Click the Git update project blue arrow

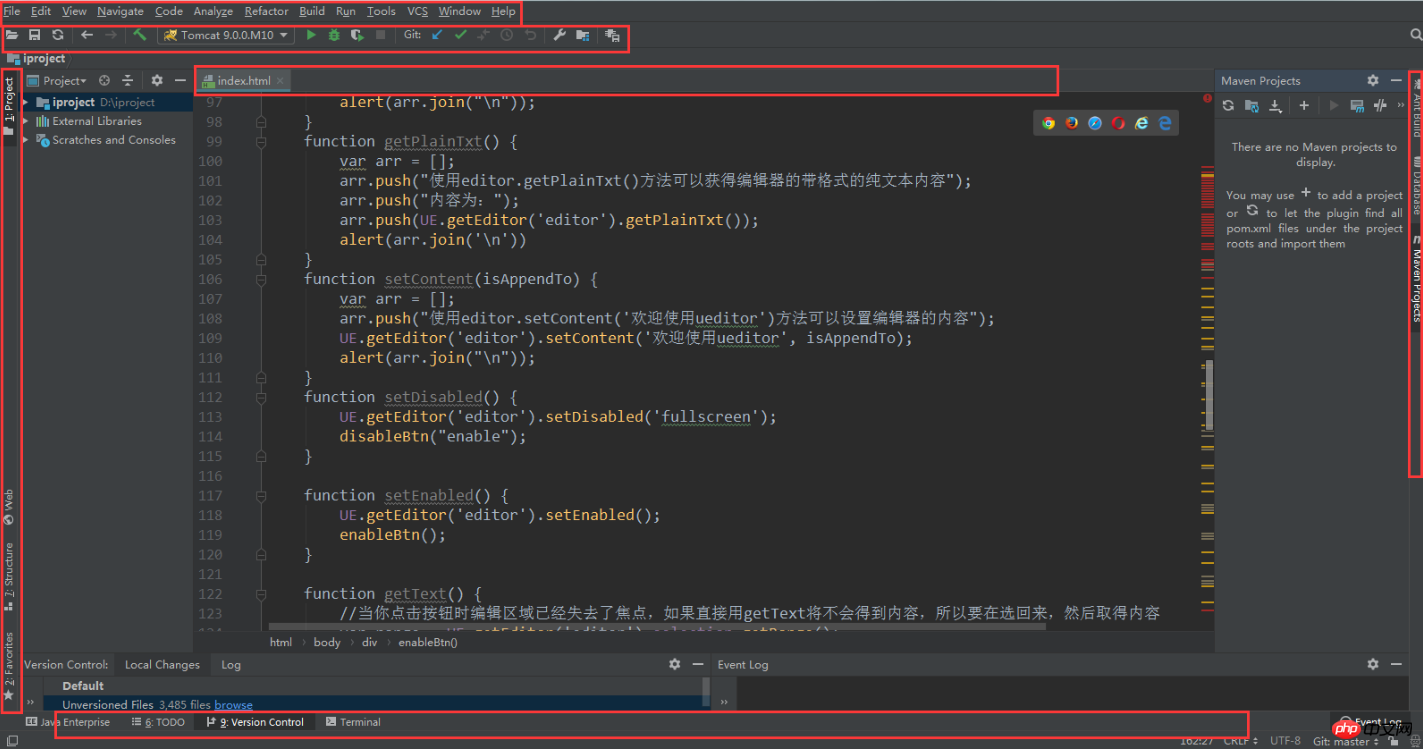click(x=436, y=35)
